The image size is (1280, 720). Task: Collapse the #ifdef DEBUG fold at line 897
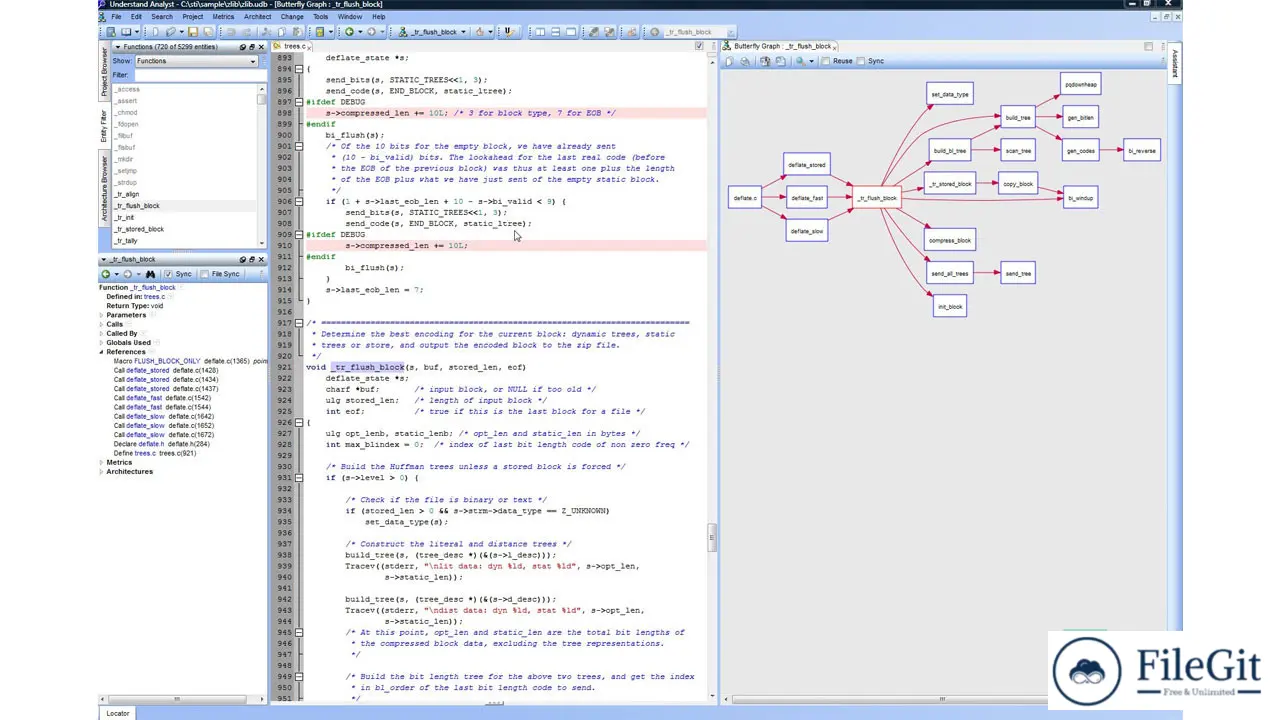point(298,102)
